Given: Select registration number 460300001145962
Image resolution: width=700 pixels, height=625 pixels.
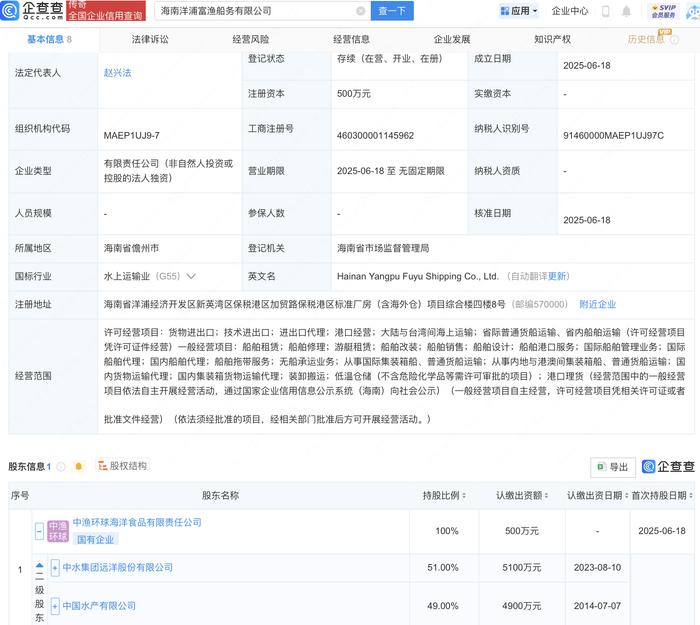Looking at the screenshot, I should [375, 136].
